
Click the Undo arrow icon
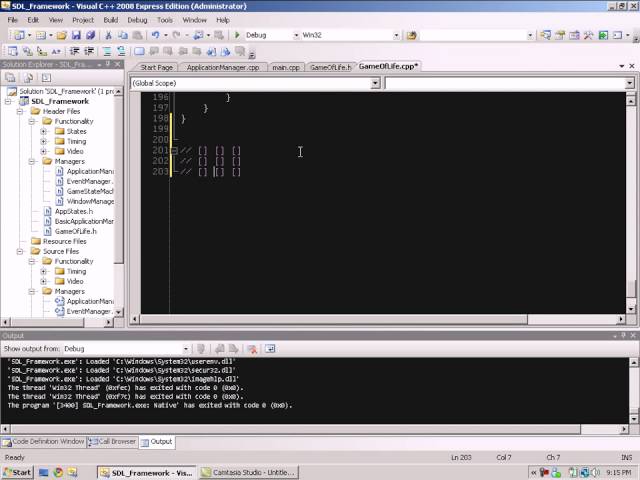pyautogui.click(x=156, y=35)
